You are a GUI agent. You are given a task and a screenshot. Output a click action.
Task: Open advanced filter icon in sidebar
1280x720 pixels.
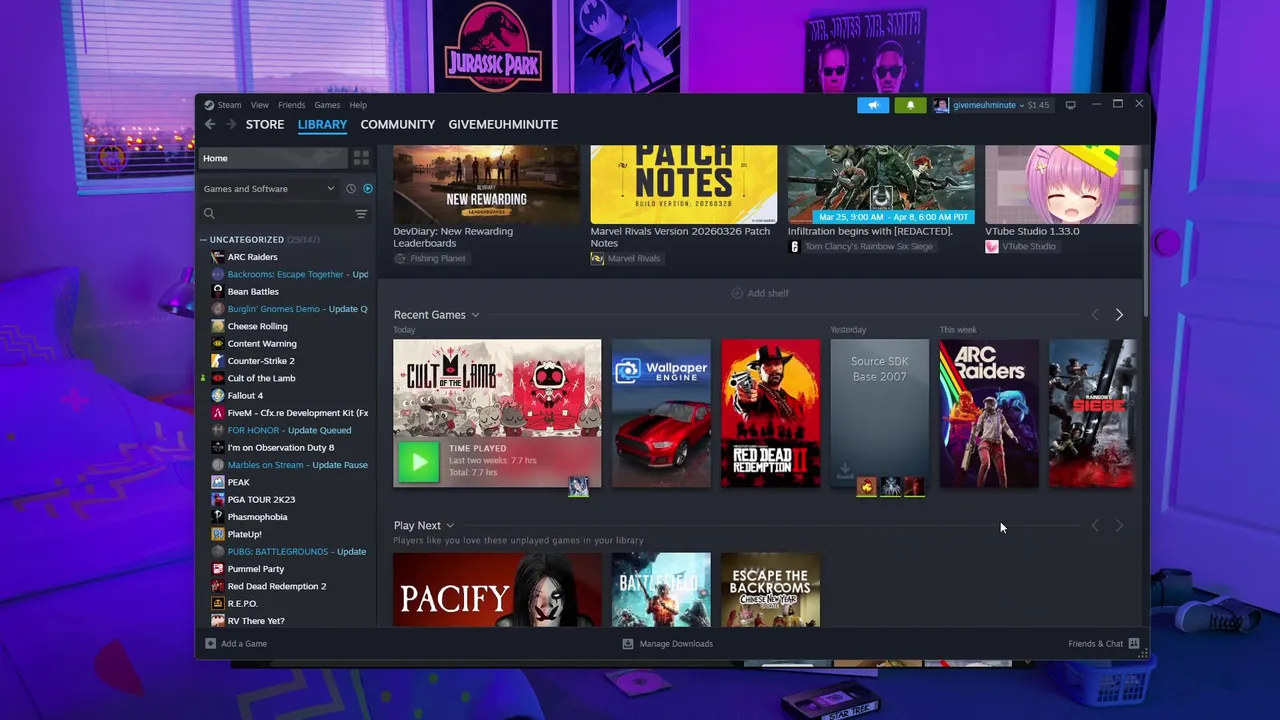click(361, 213)
